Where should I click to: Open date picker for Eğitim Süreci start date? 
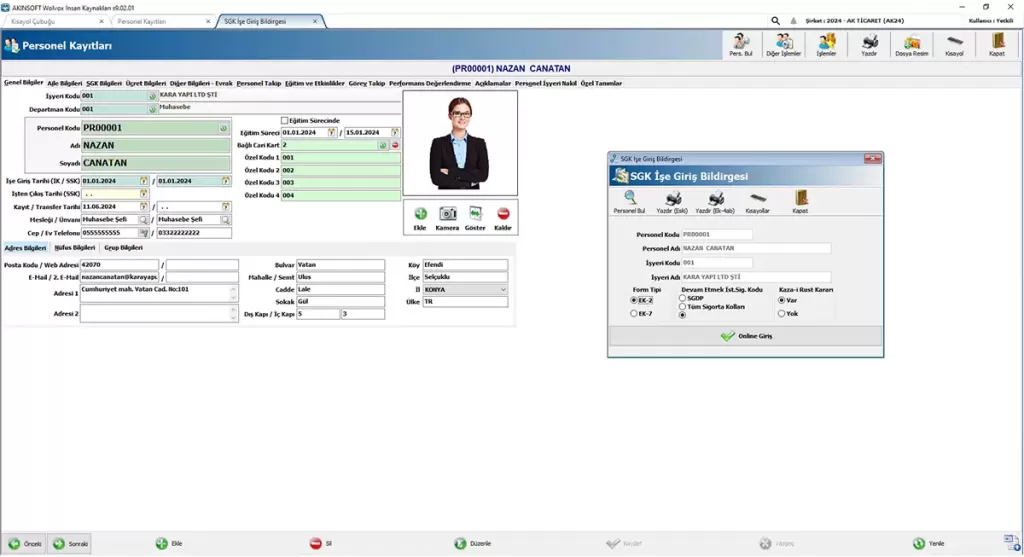coord(332,133)
